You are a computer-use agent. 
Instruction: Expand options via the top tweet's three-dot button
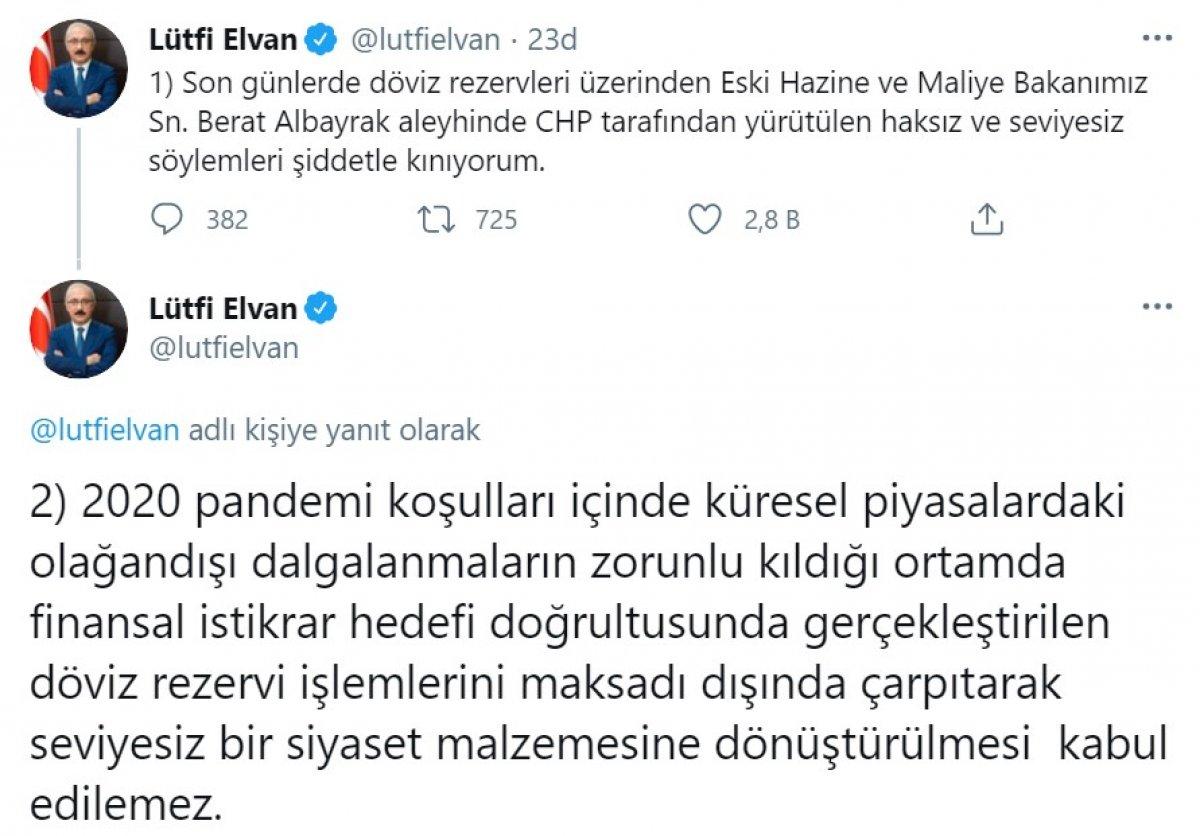pos(1159,36)
